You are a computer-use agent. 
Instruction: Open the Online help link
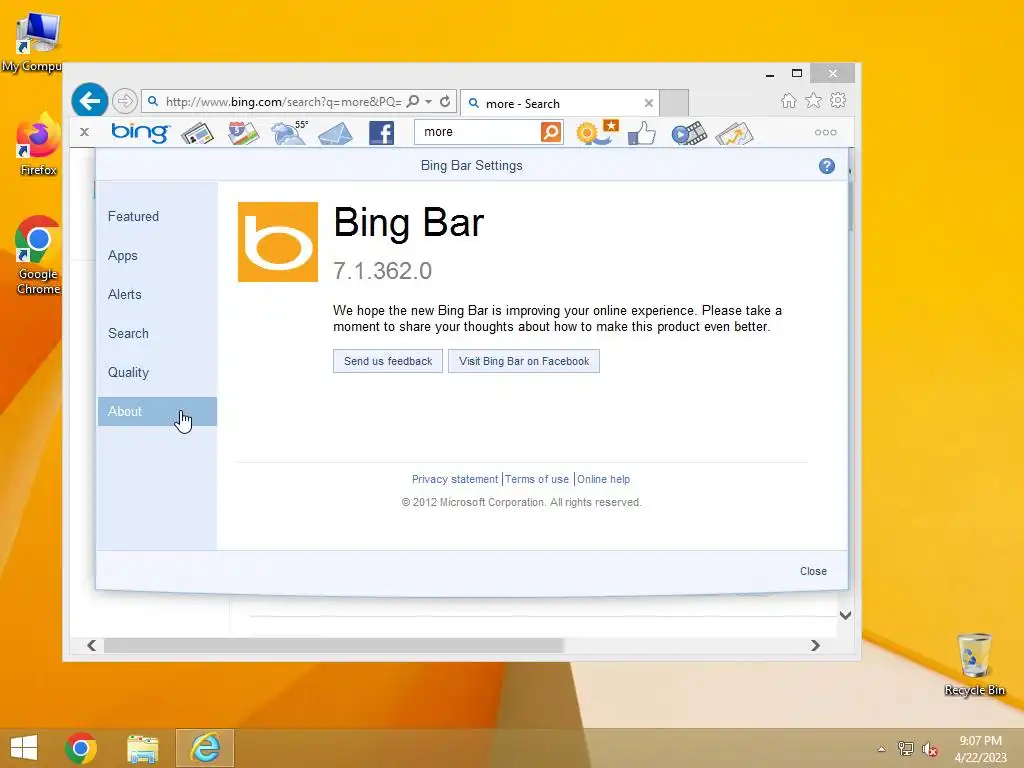pos(603,479)
